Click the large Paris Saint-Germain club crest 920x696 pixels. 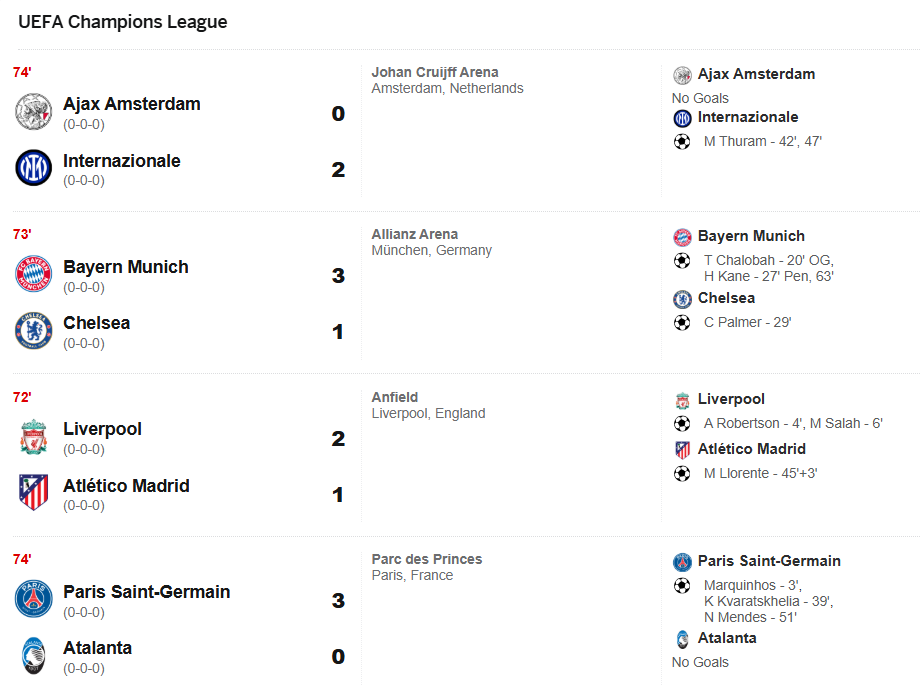click(x=33, y=599)
